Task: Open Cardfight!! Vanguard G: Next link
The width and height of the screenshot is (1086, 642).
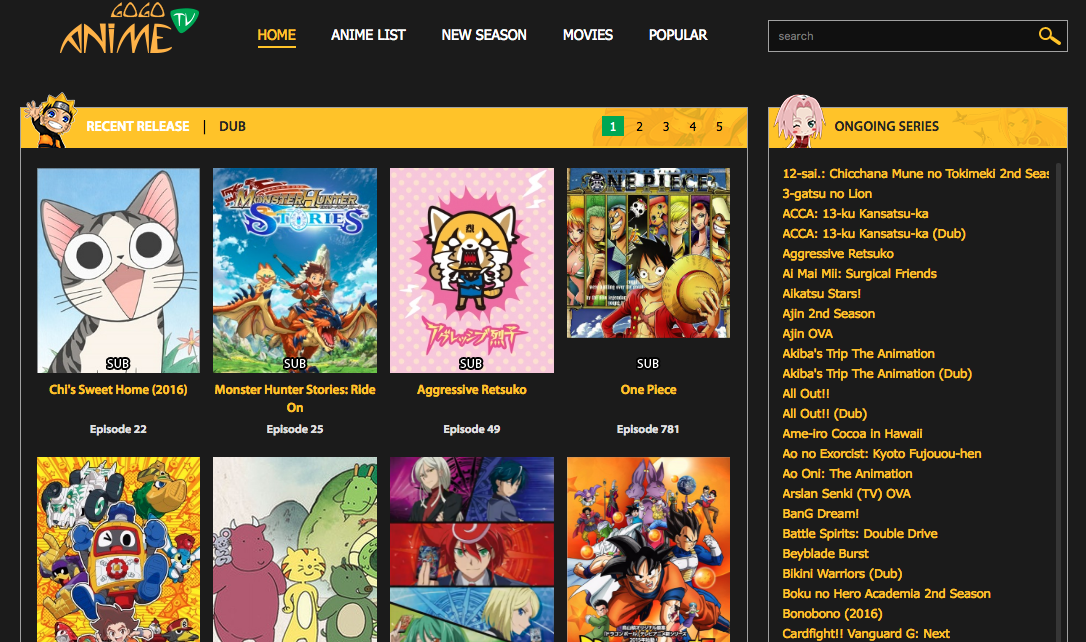Action: pos(866,634)
